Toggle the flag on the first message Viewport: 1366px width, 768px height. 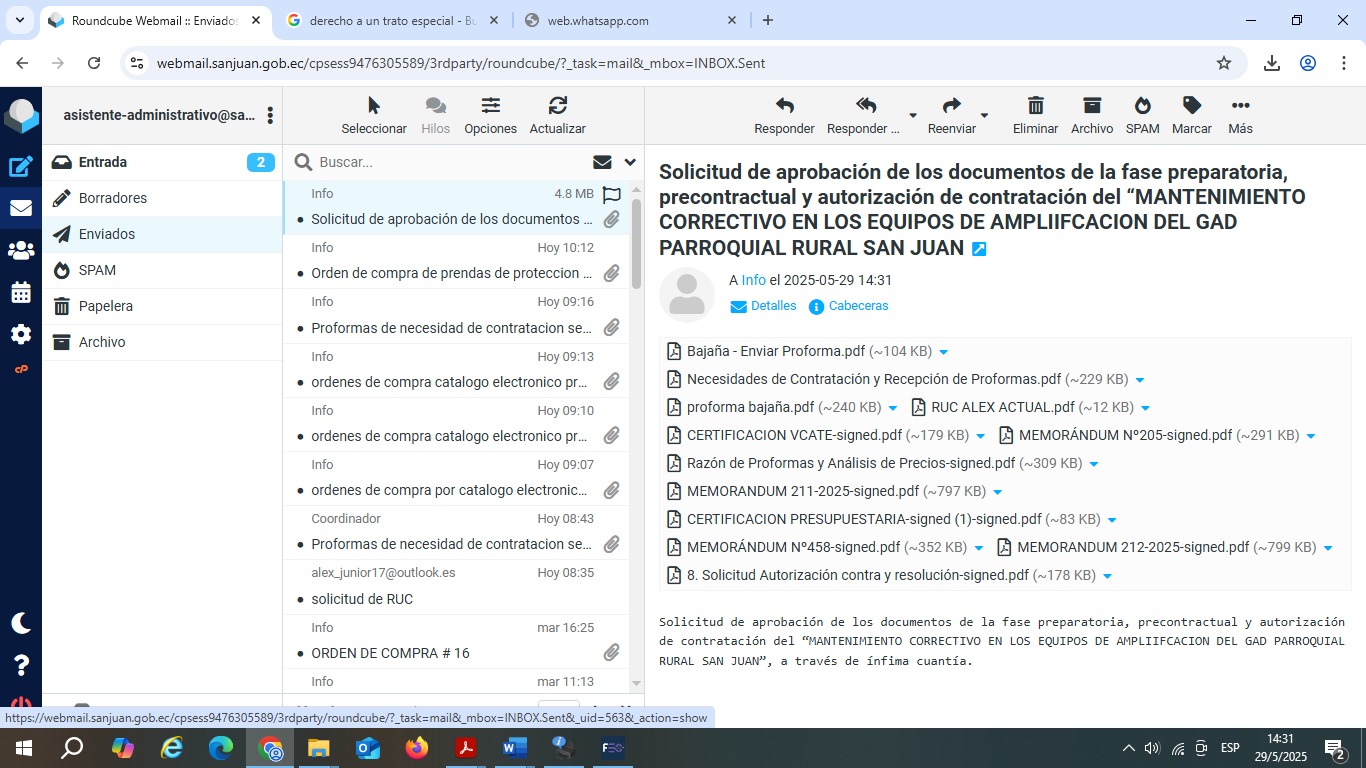coord(612,194)
